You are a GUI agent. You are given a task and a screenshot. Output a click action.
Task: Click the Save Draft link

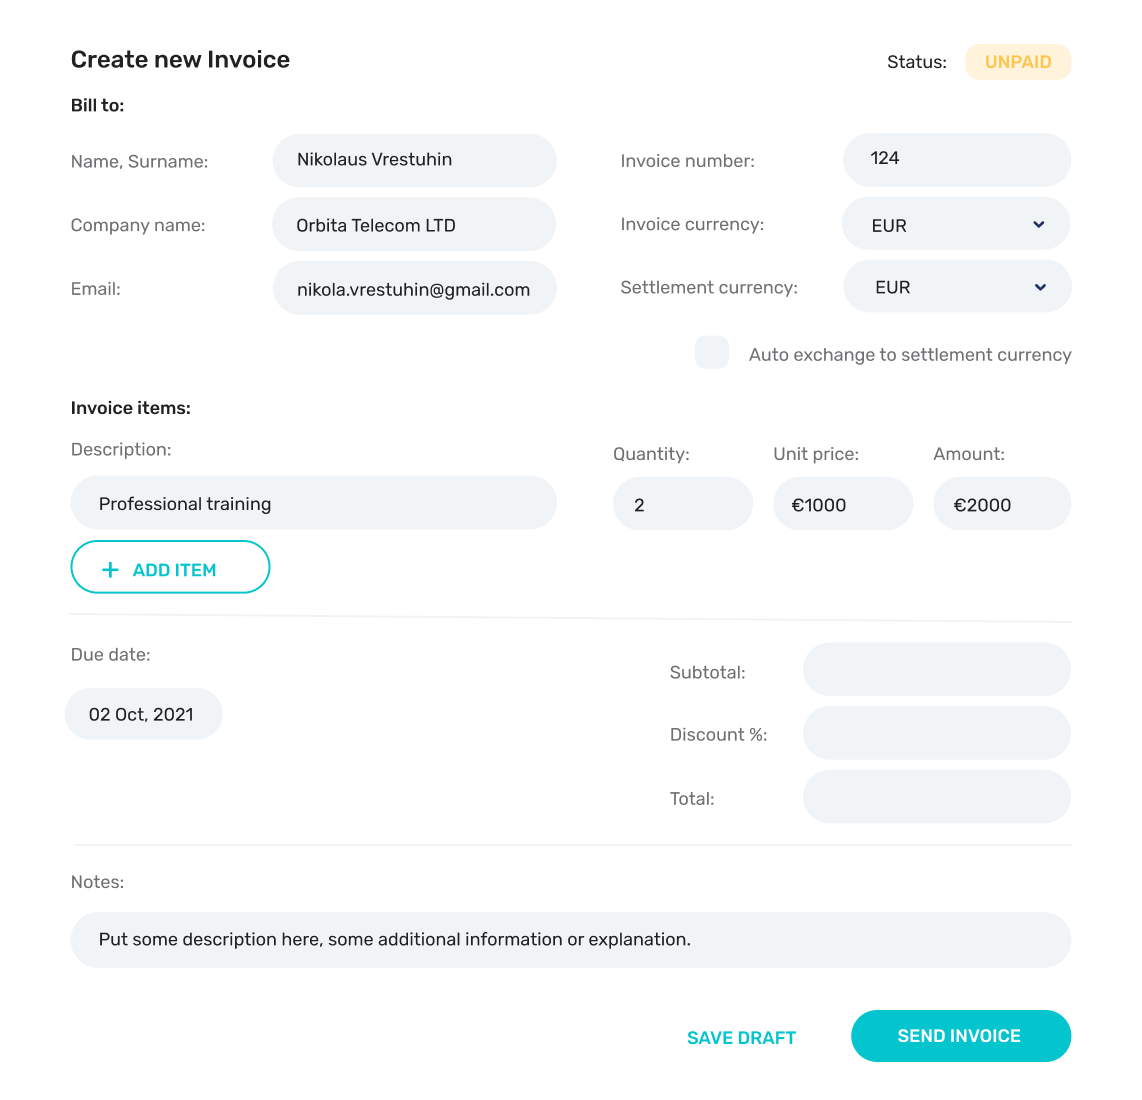click(x=741, y=1038)
